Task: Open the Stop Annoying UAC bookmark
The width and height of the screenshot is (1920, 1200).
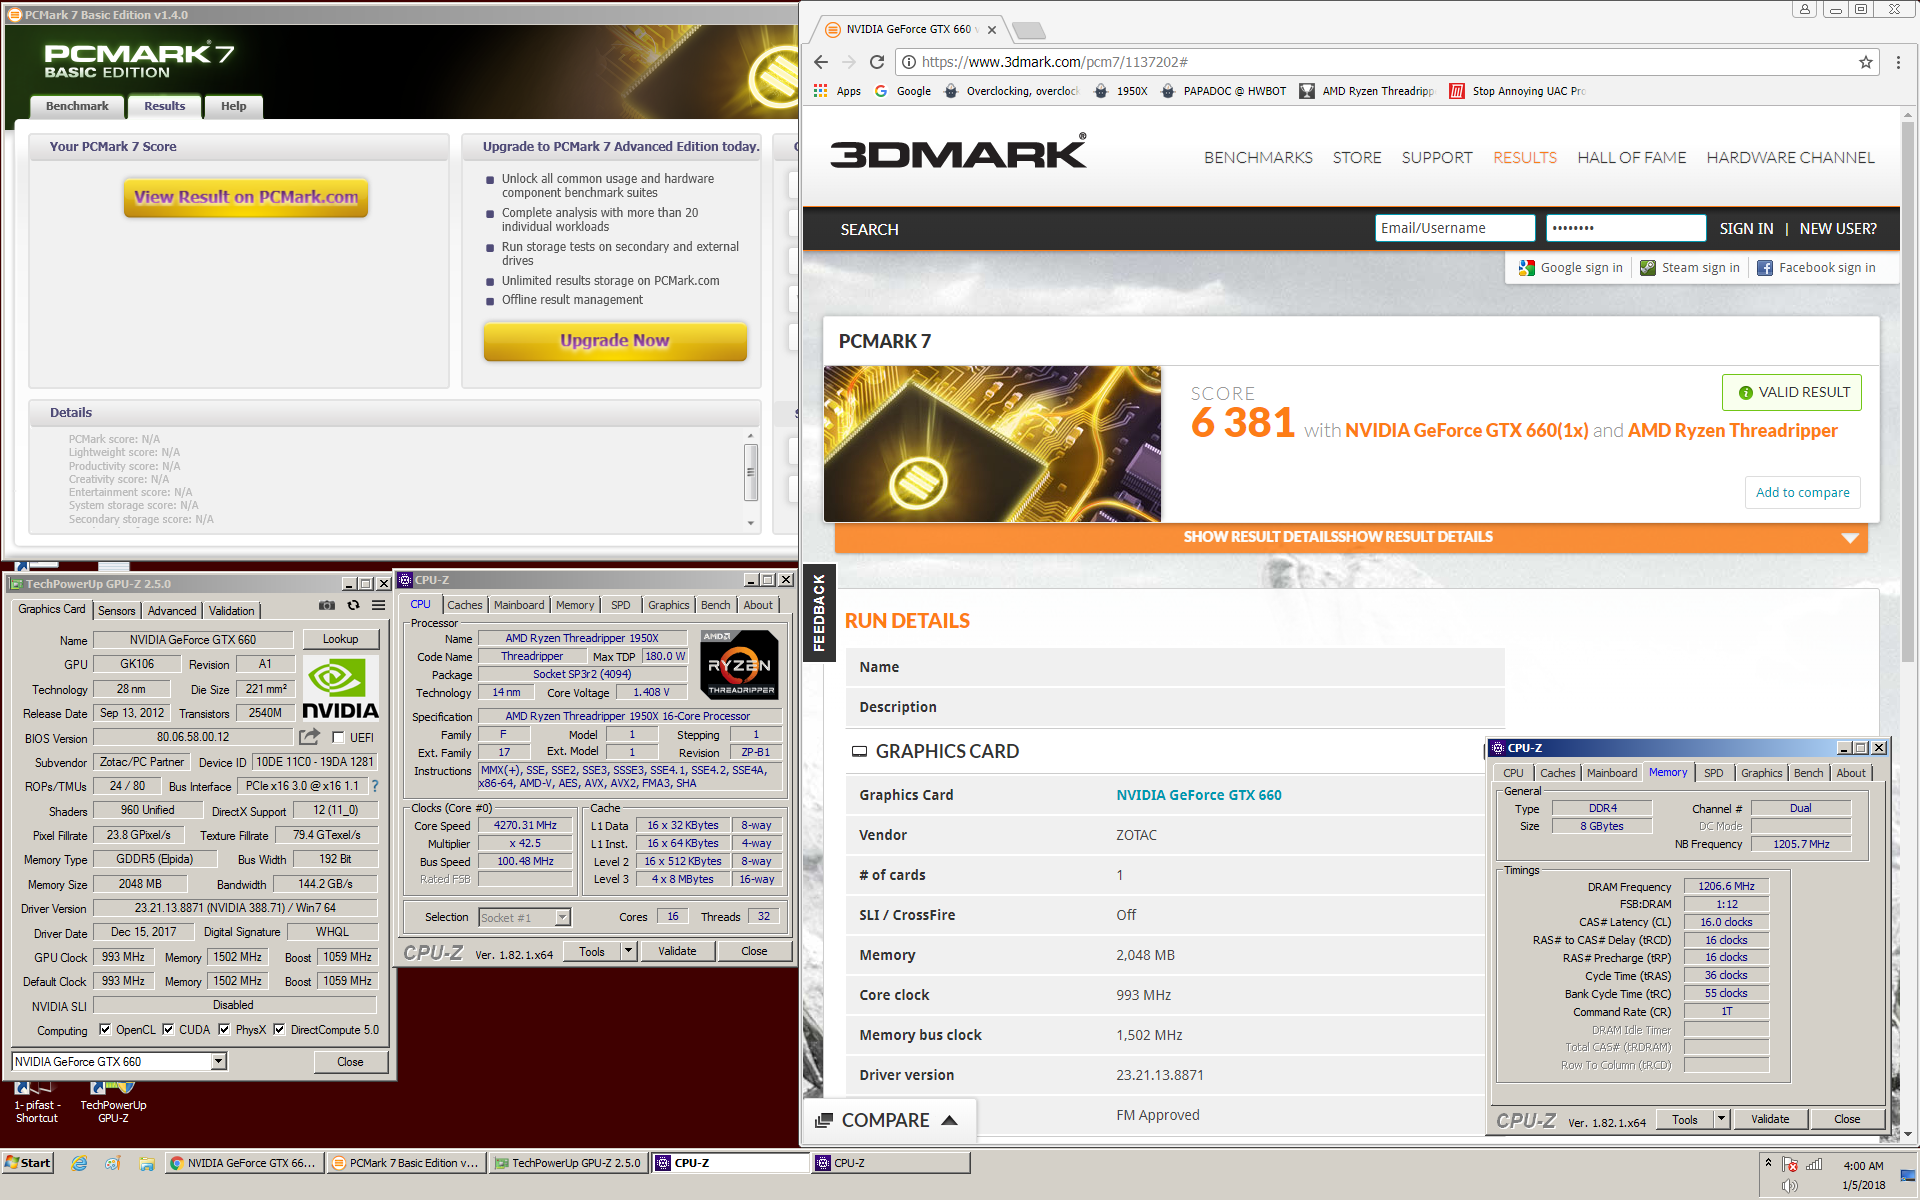Action: click(1518, 91)
